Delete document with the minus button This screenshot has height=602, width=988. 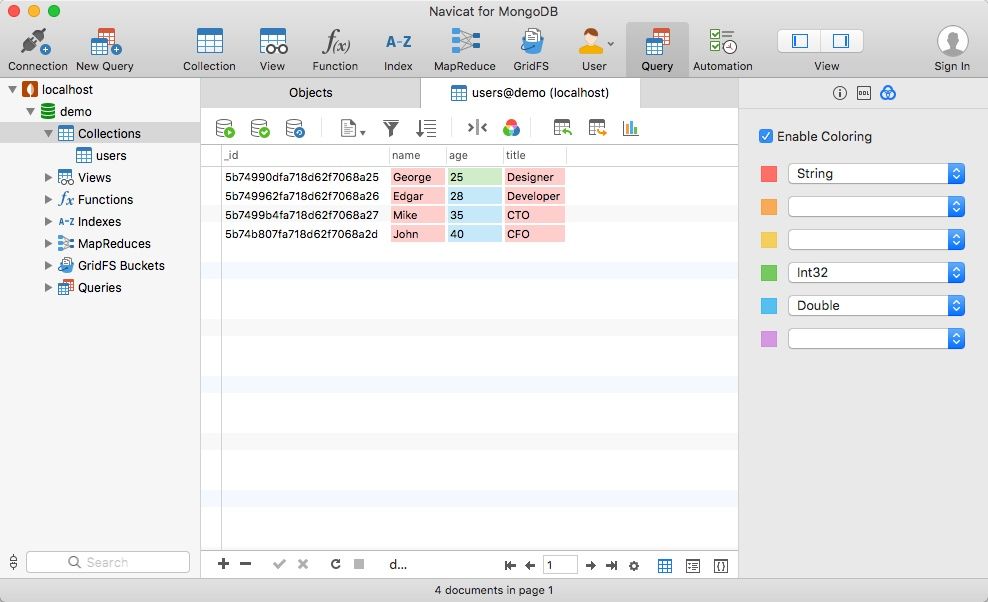246,564
